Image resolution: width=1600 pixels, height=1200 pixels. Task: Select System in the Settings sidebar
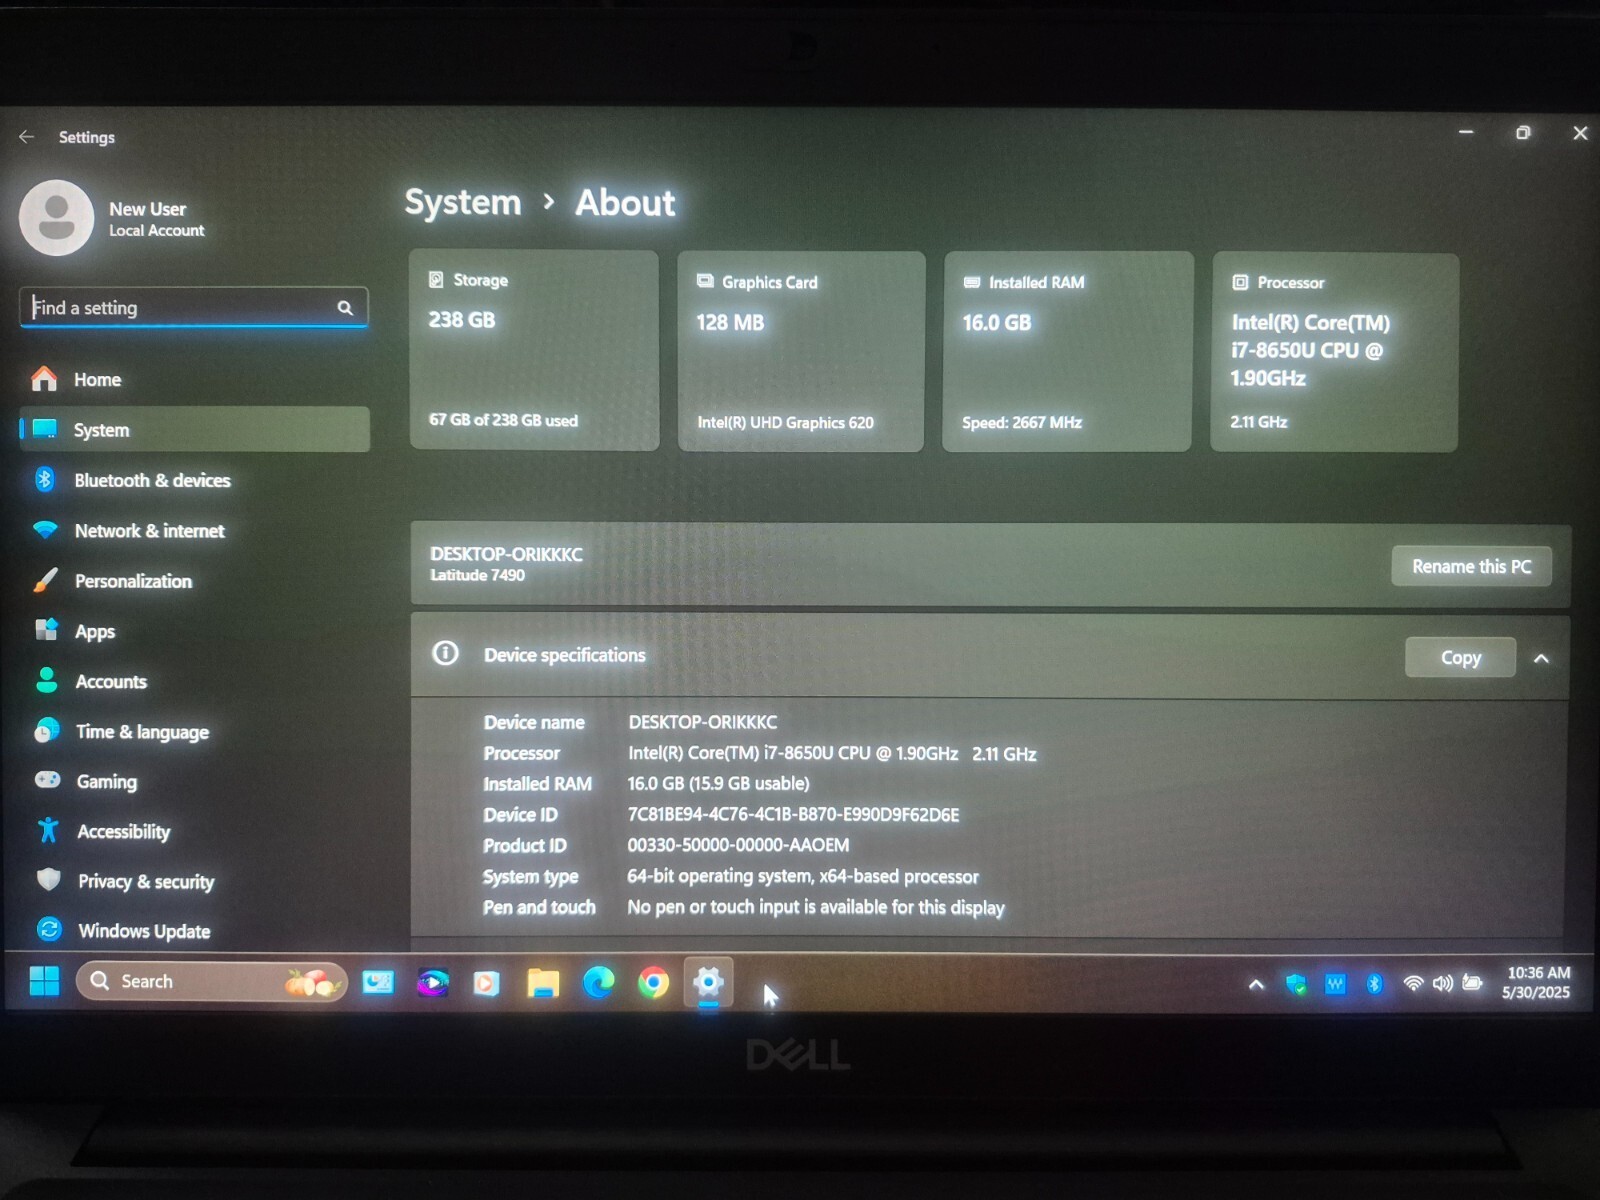pyautogui.click(x=194, y=430)
